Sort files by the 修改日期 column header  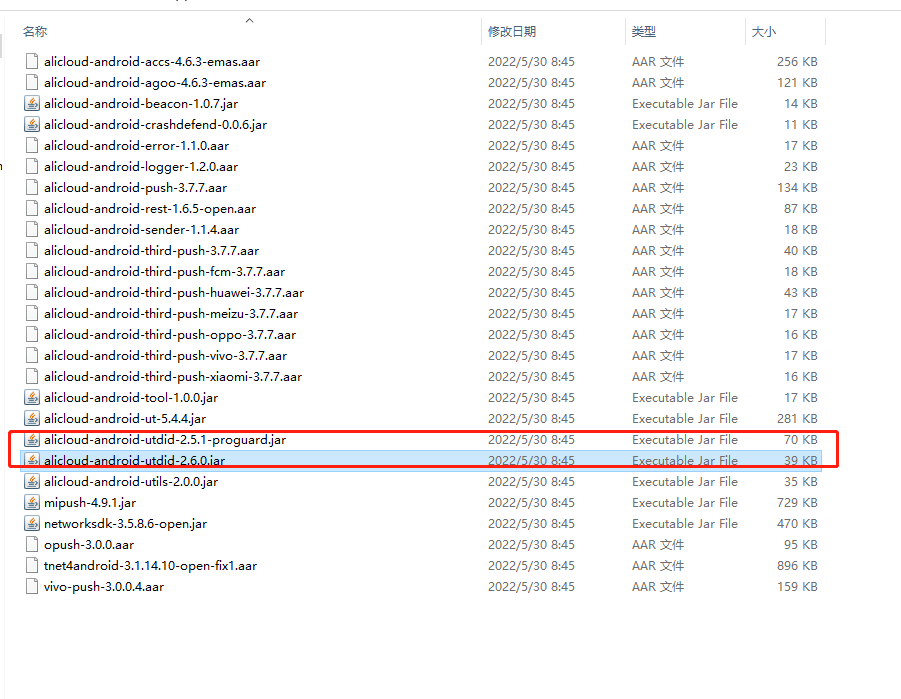tap(512, 32)
